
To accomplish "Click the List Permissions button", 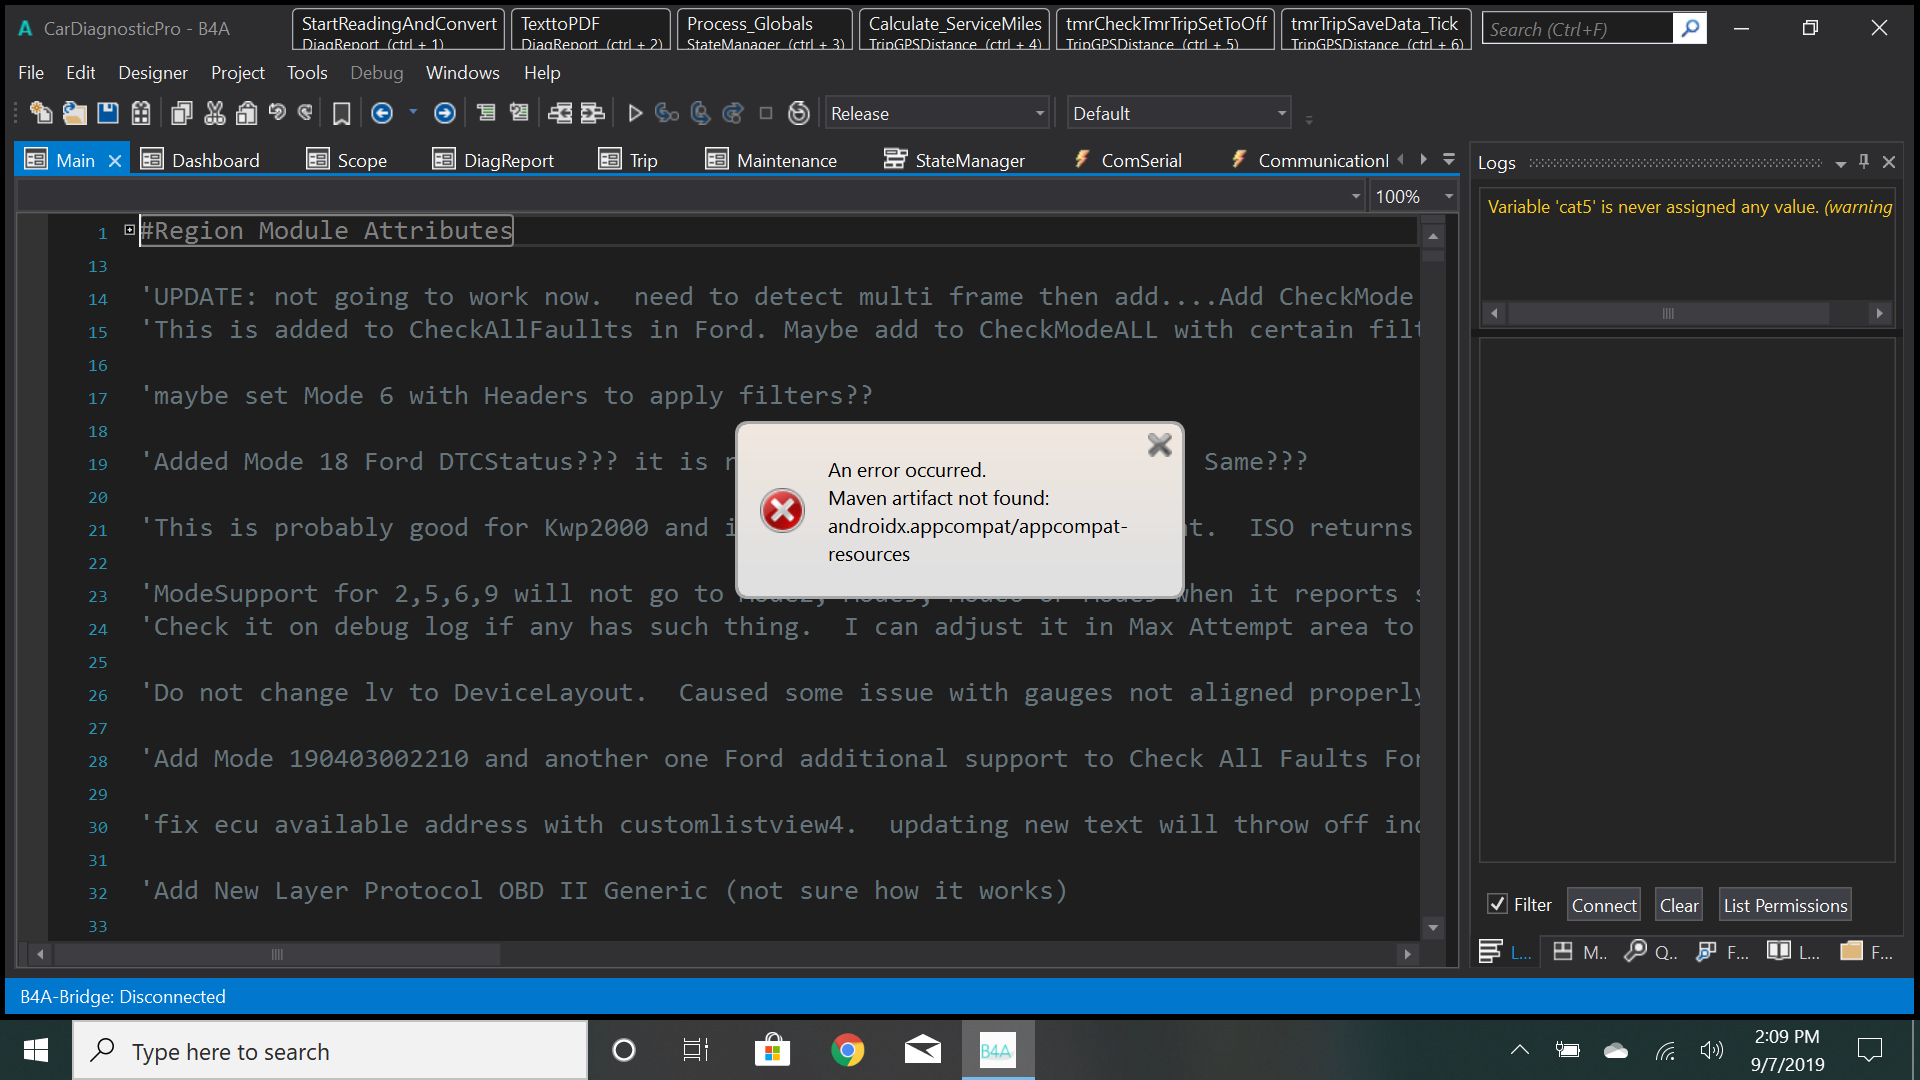I will [1784, 905].
